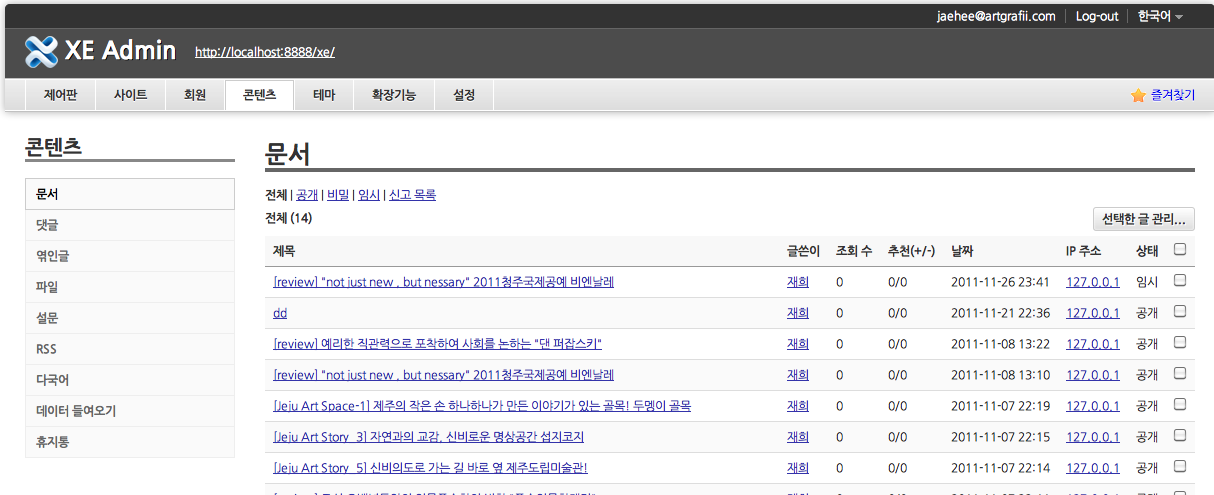The image size is (1214, 495).
Task: Open 휴지통 in the content sidebar
Action: coord(52,442)
